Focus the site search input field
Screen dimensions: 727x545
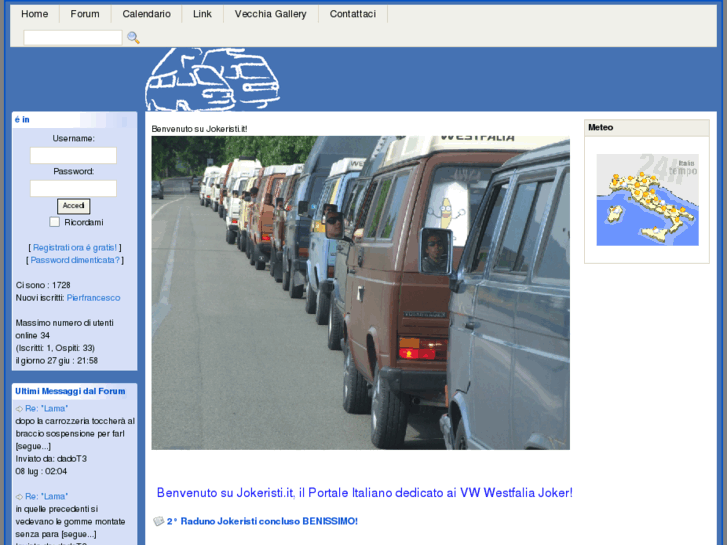[73, 38]
